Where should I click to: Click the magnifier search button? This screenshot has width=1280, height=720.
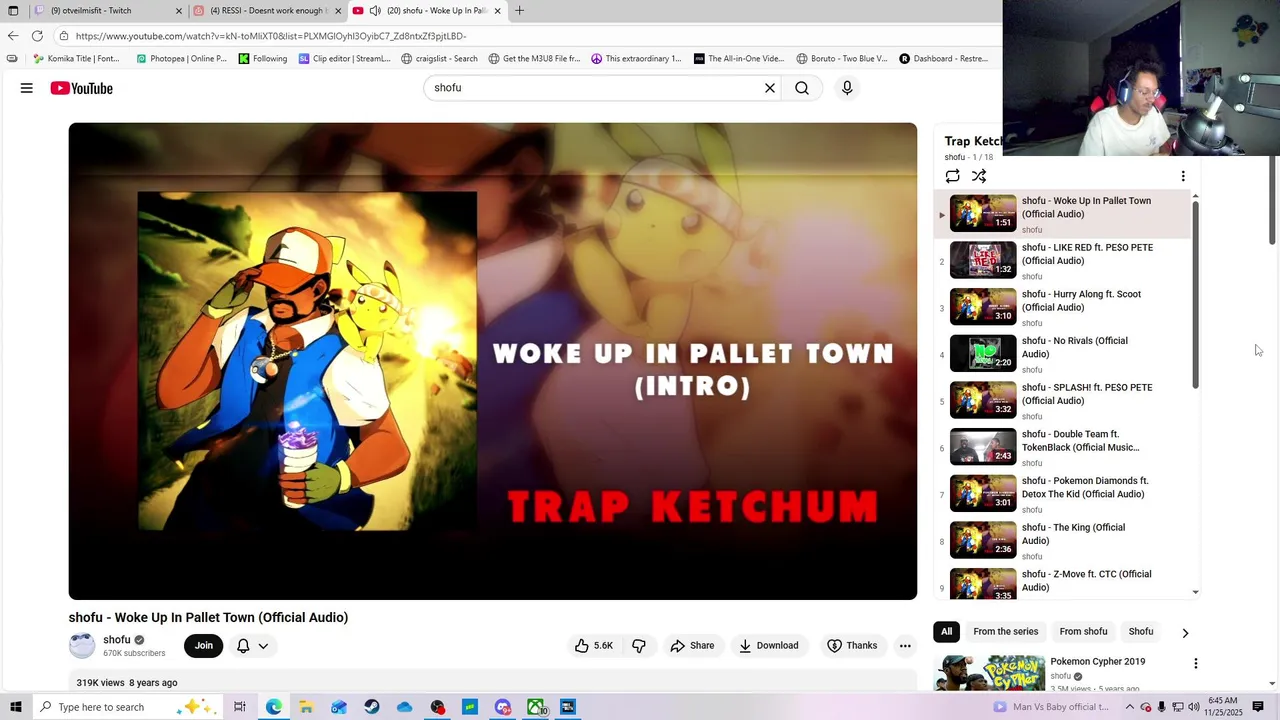click(802, 88)
